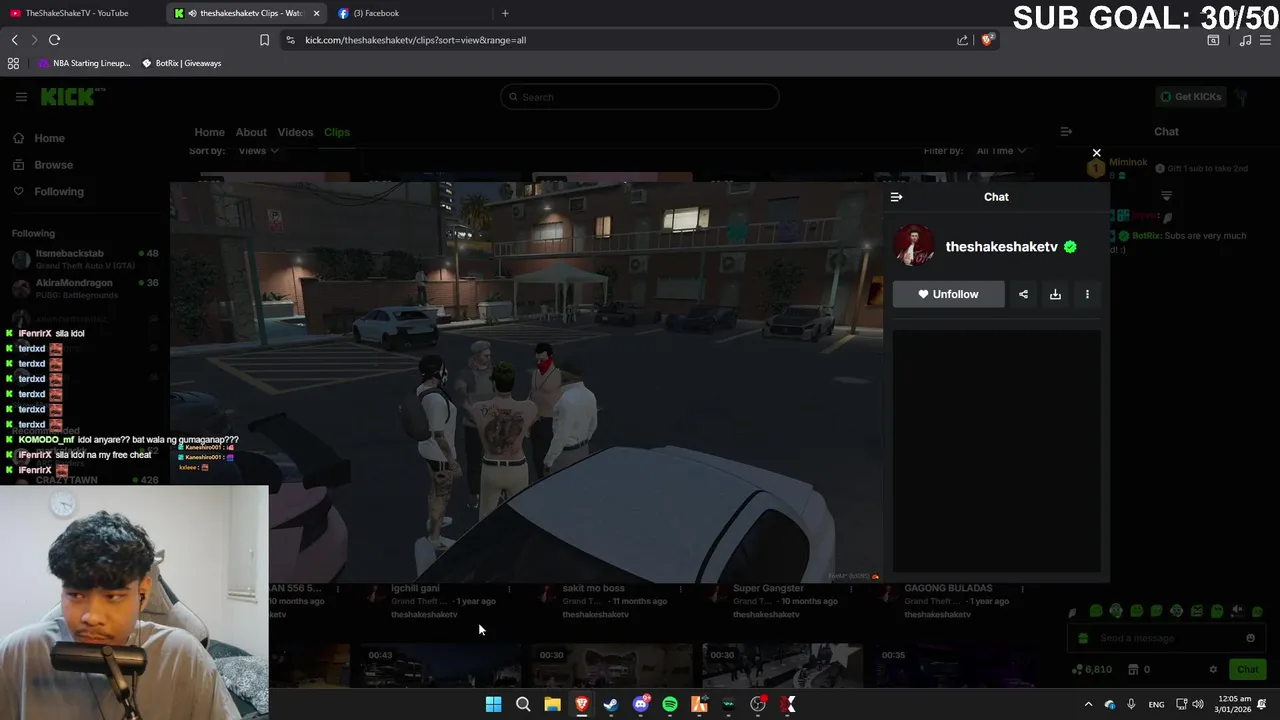Click the 6,810 channel points balance
This screenshot has height=720, width=1280.
[x=1091, y=669]
